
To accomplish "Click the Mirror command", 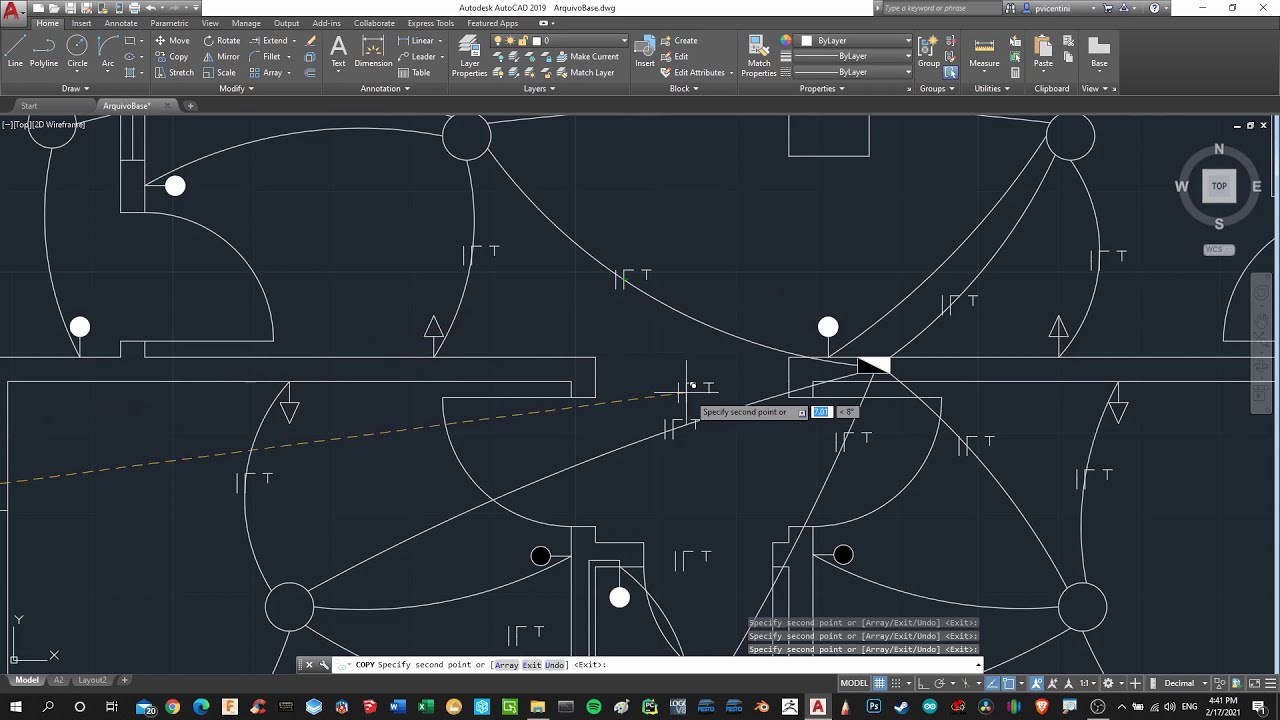I will click(x=221, y=57).
